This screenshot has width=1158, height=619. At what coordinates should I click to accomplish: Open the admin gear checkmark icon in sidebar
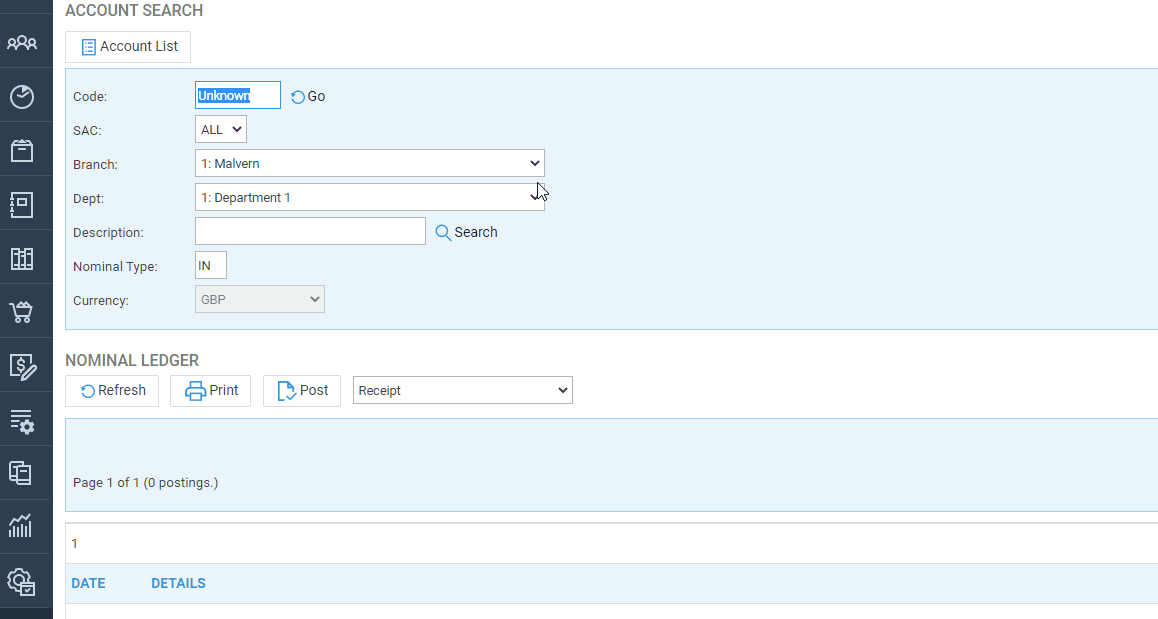[21, 581]
